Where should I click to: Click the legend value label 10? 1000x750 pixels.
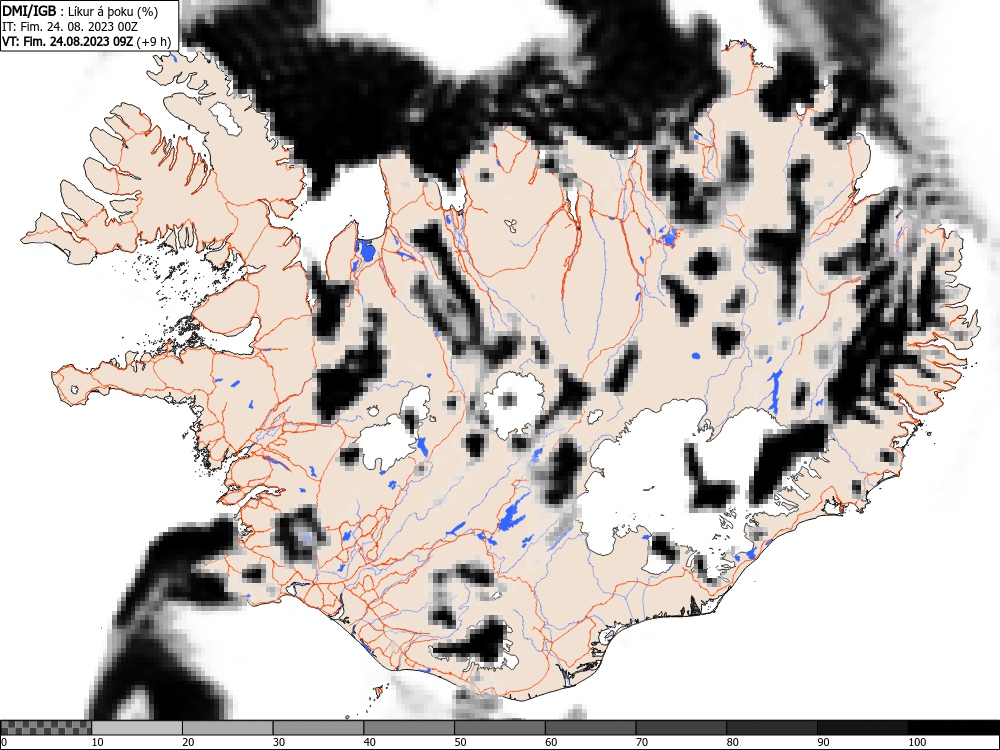[x=98, y=742]
